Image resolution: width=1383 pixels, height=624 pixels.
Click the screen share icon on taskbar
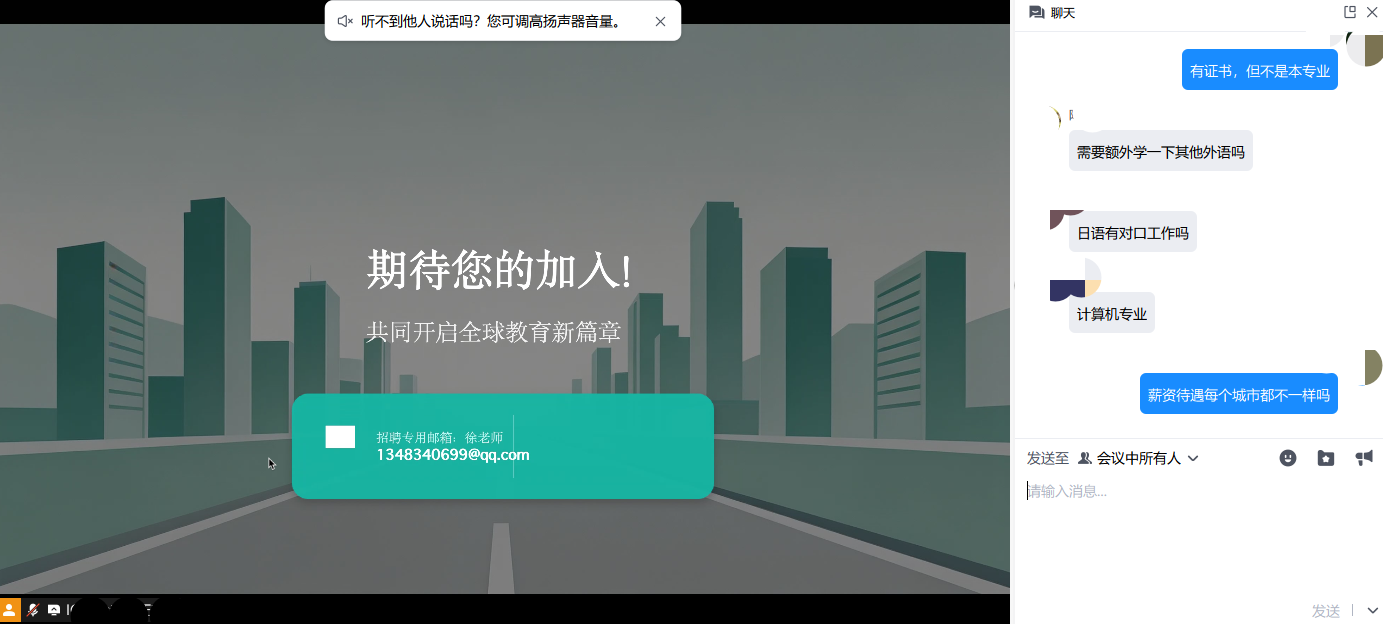click(x=52, y=608)
